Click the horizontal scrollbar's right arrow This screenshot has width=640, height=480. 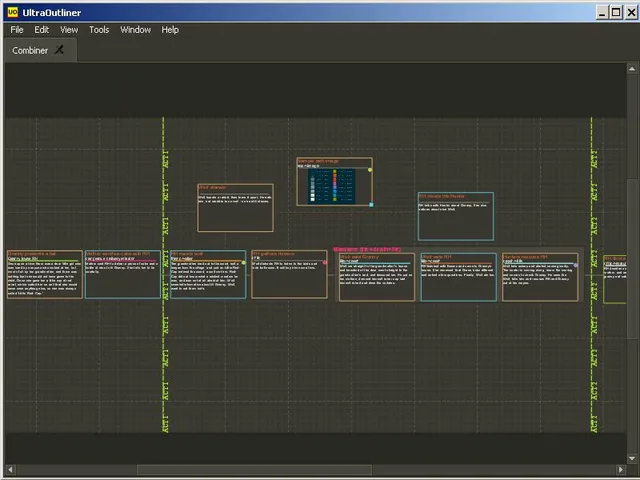tap(621, 469)
